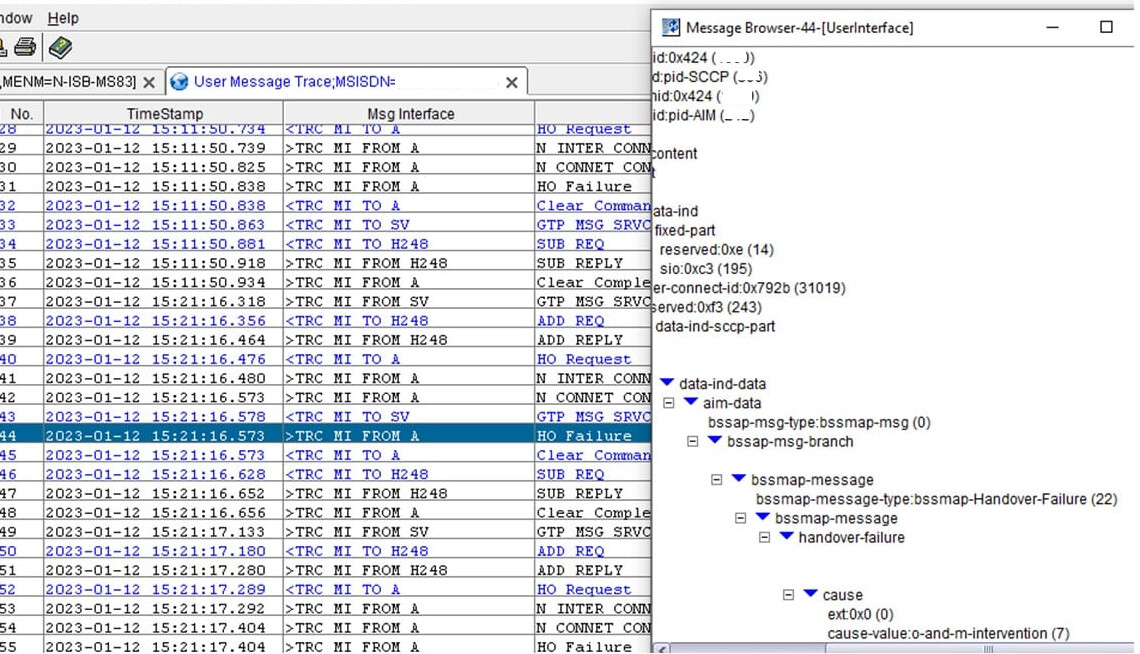1140x654 pixels.
Task: Select Clear Command row at 15:21:16.573
Action: pyautogui.click(x=325, y=455)
